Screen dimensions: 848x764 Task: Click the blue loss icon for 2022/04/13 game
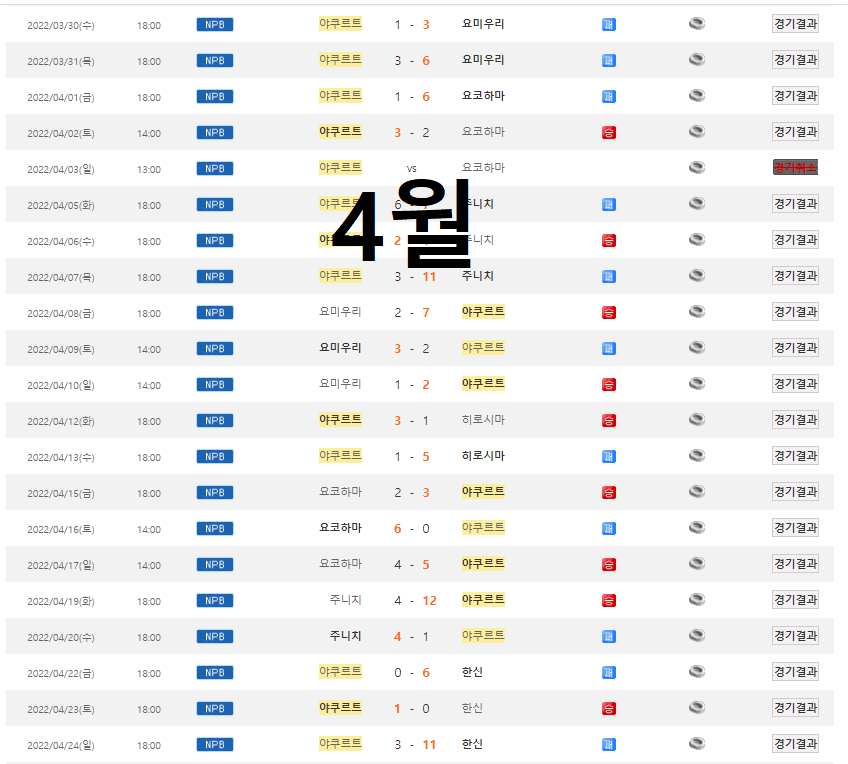pyautogui.click(x=609, y=456)
